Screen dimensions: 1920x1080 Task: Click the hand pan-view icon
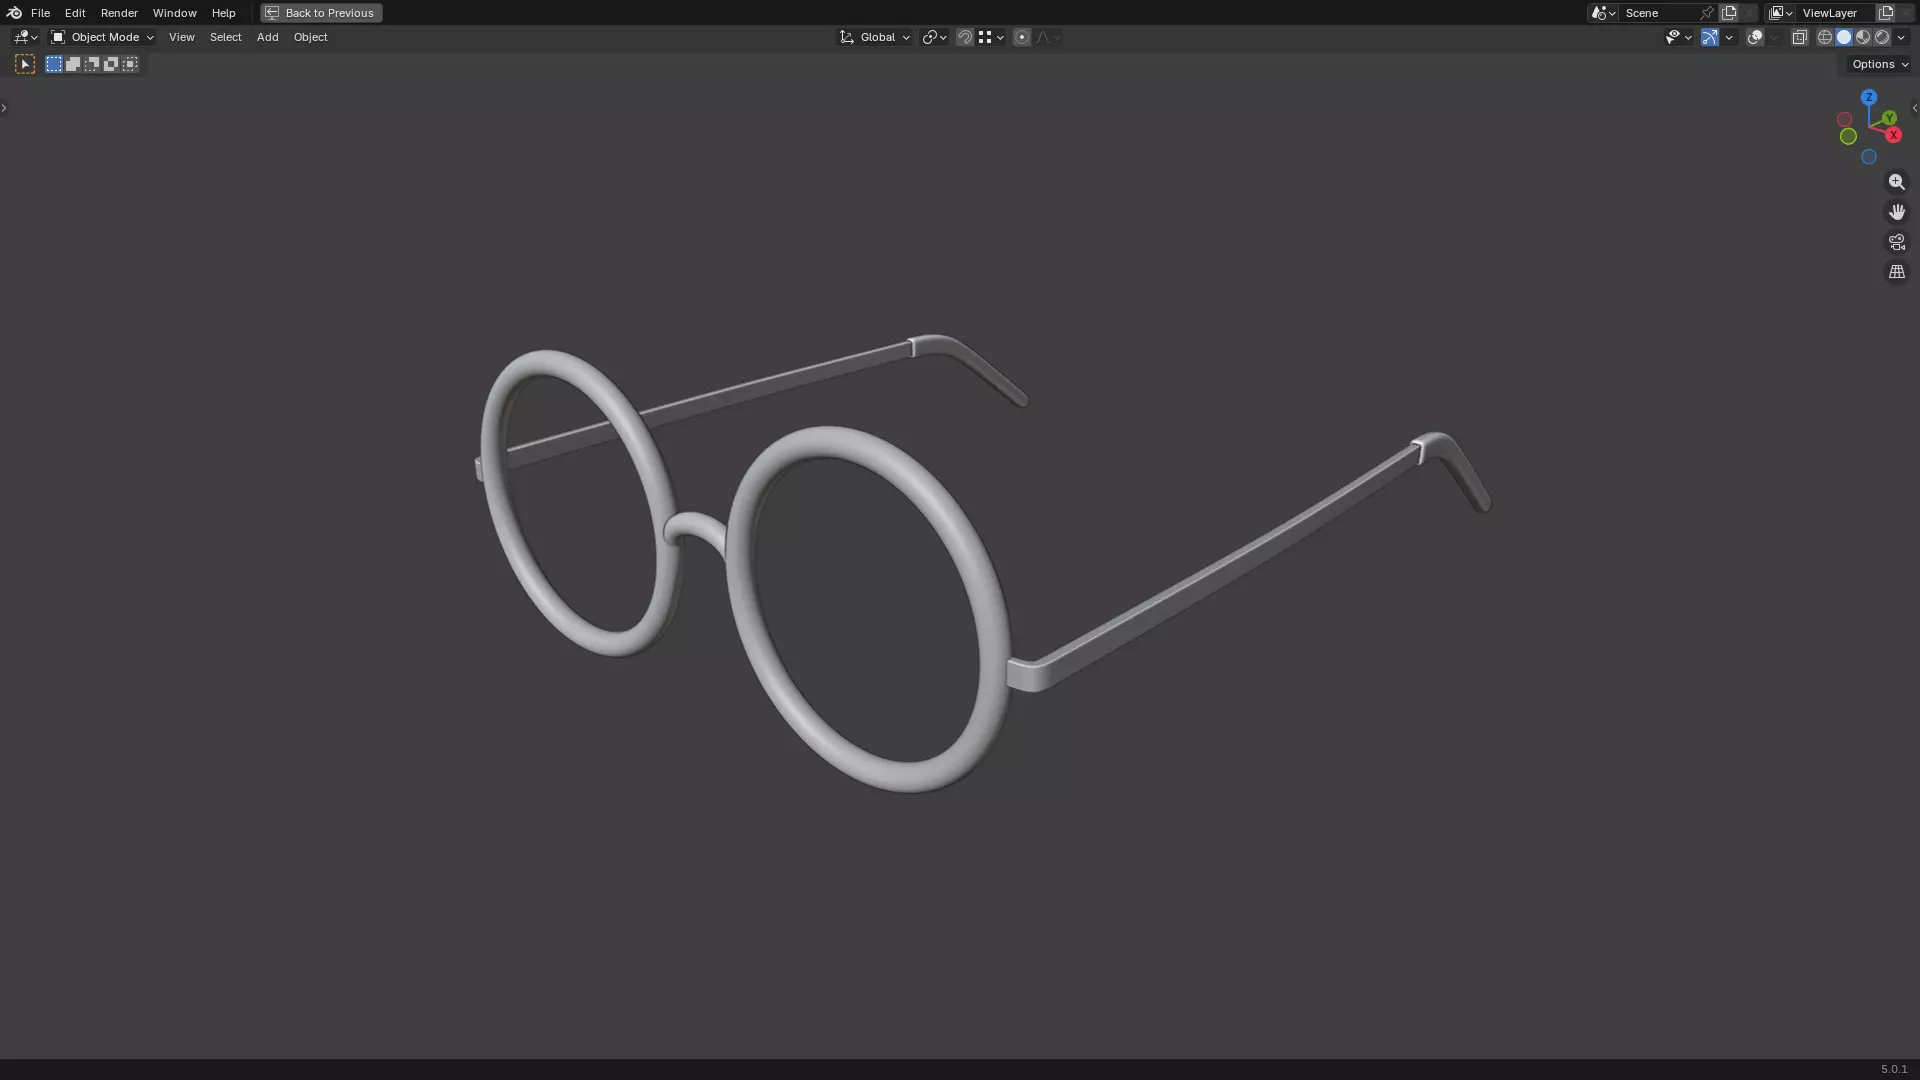click(x=1897, y=212)
